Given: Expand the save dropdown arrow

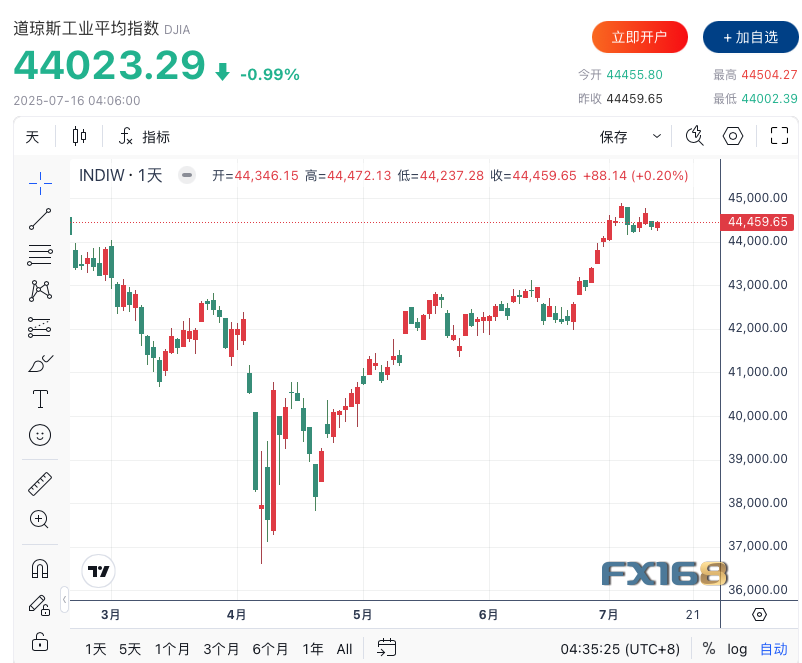Looking at the screenshot, I should pos(657,136).
